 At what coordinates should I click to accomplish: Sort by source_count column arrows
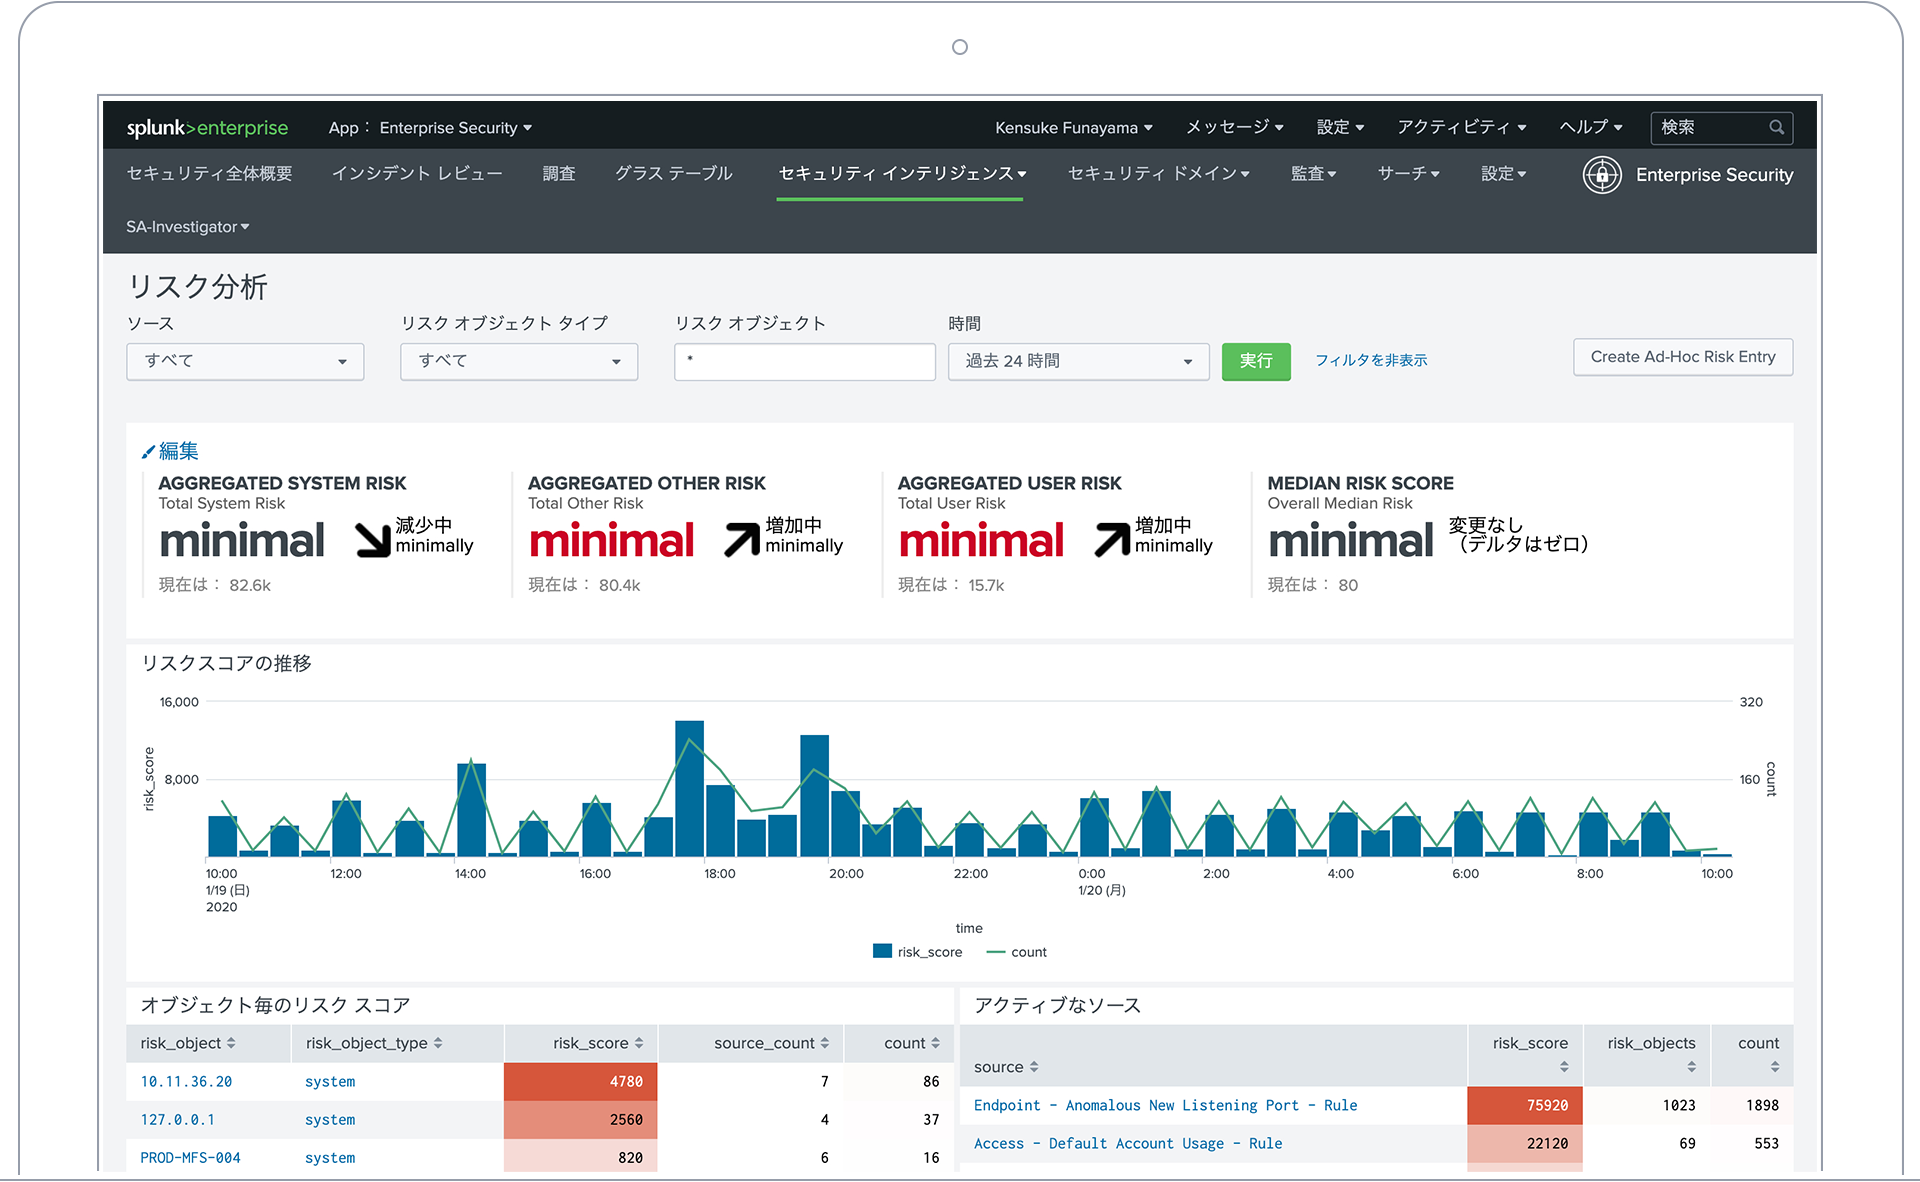pyautogui.click(x=825, y=1043)
